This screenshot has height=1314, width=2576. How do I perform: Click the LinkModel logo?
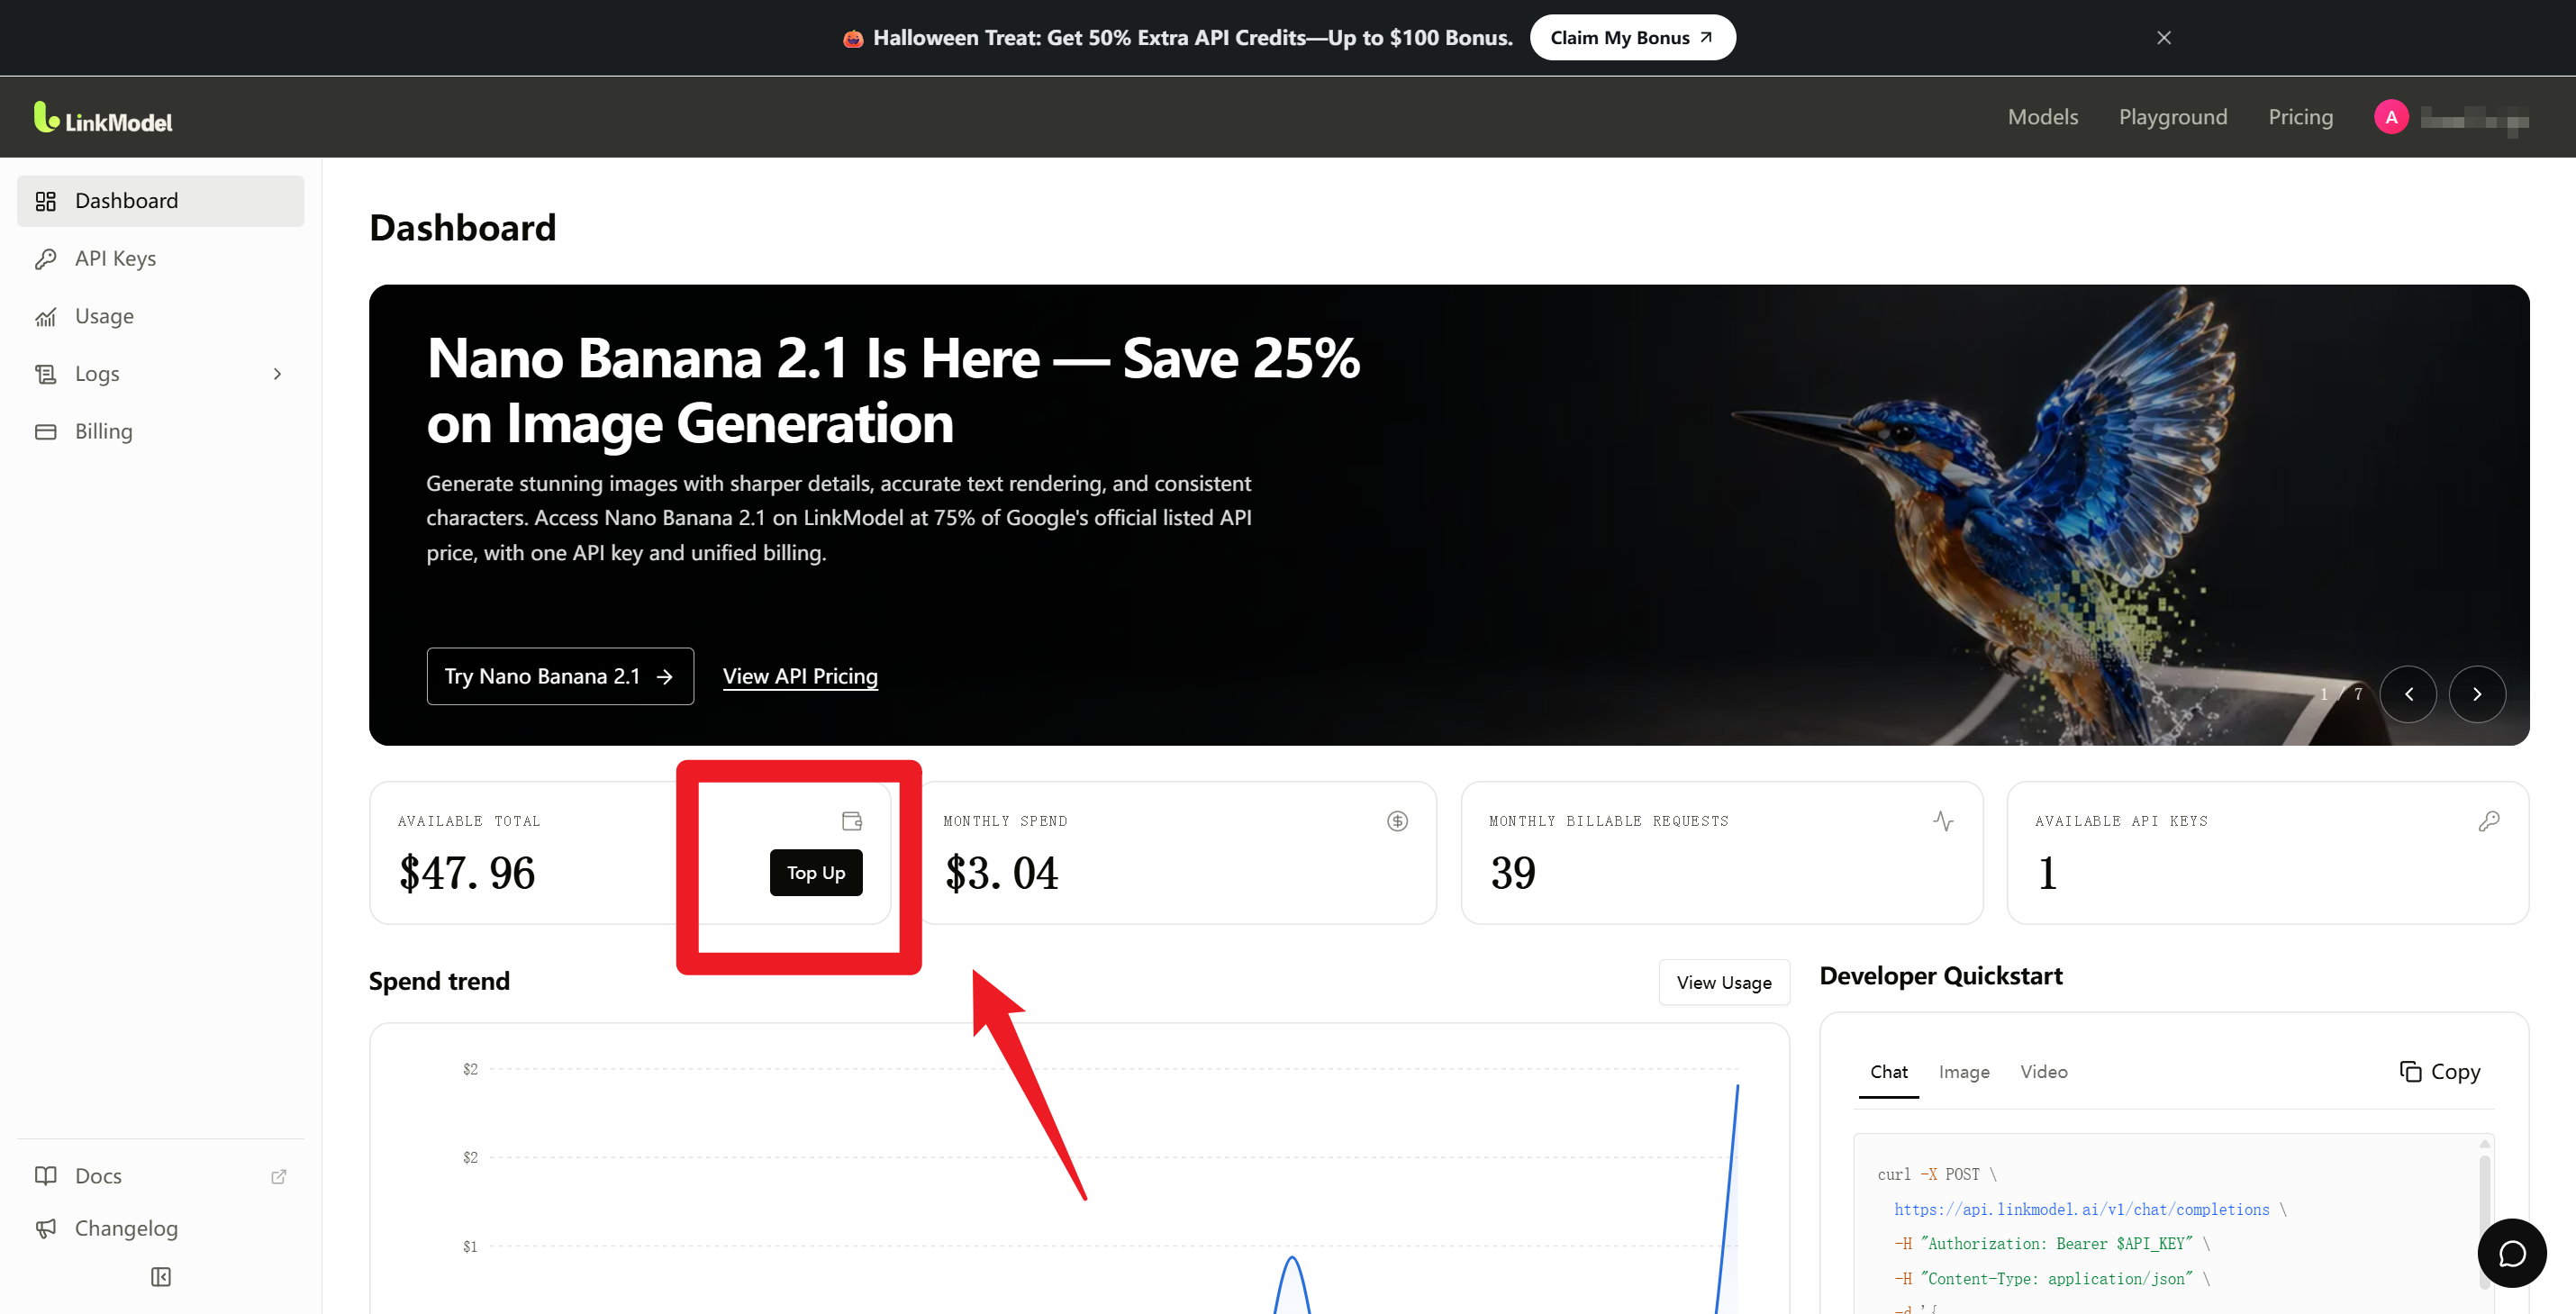103,117
